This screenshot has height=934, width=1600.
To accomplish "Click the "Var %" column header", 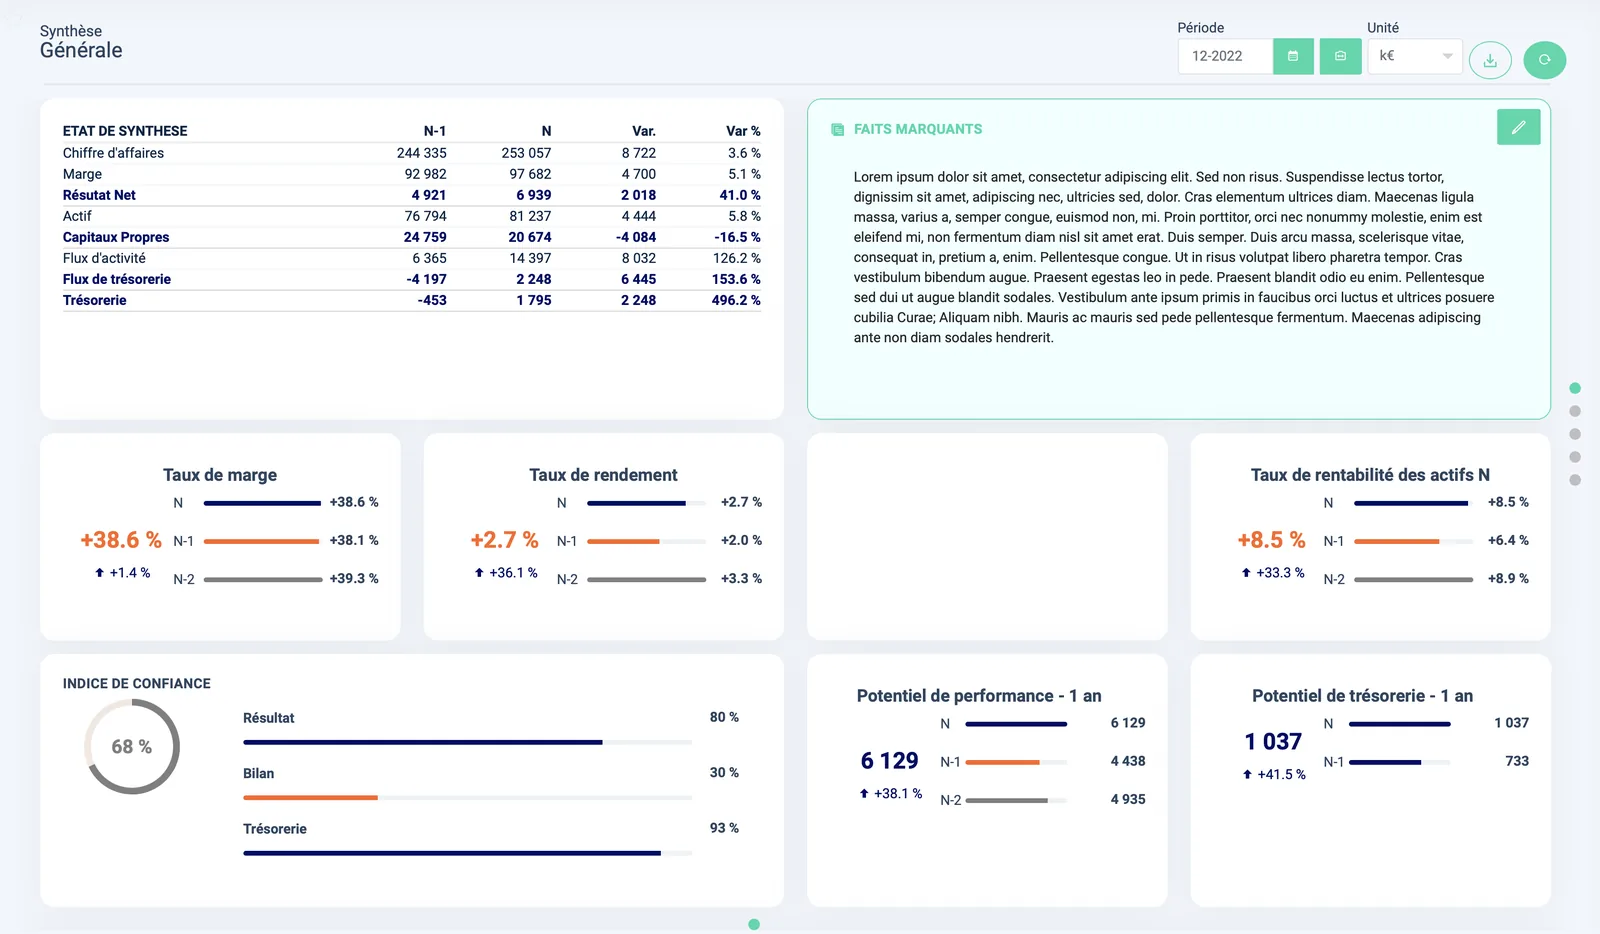I will (x=743, y=131).
